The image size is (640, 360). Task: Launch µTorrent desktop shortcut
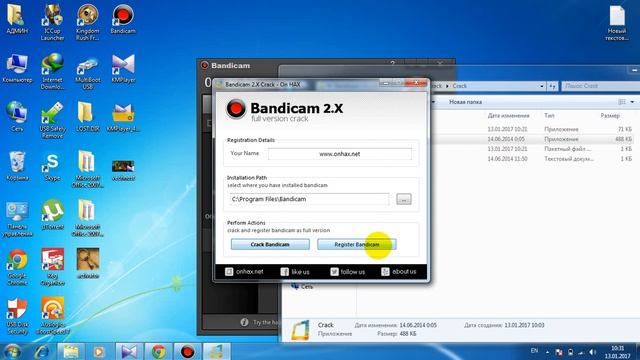coord(52,215)
